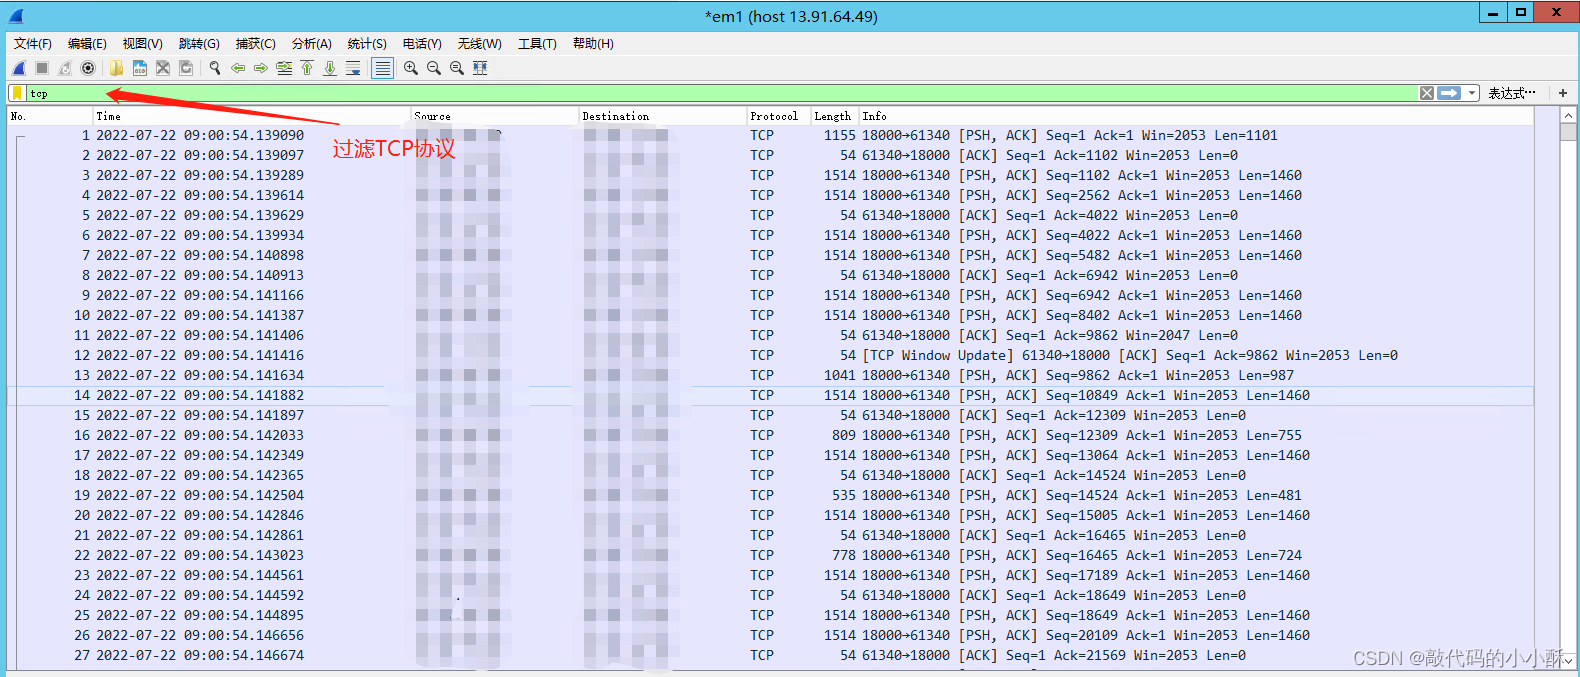Select packet 1 with Len=1101
This screenshot has height=677, width=1580.
pos(770,135)
